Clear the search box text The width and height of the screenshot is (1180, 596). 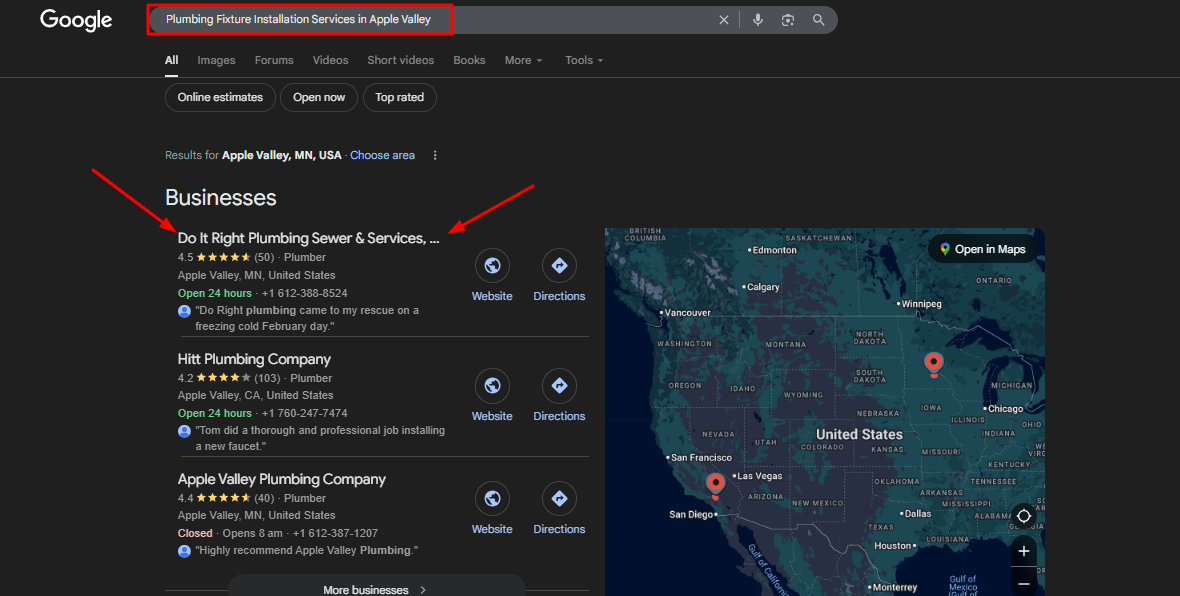tap(724, 20)
